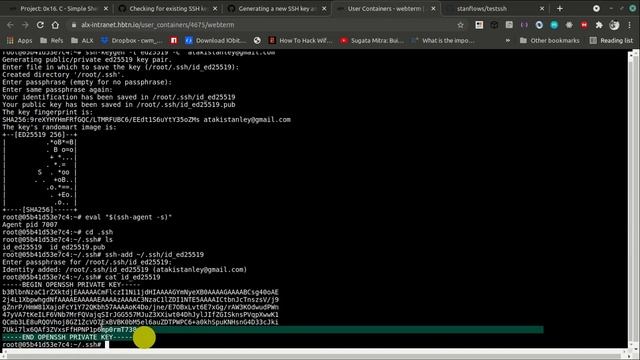Click the '[SHA256]' randomart footer line
This screenshot has height=360, width=640.
tap(40, 210)
